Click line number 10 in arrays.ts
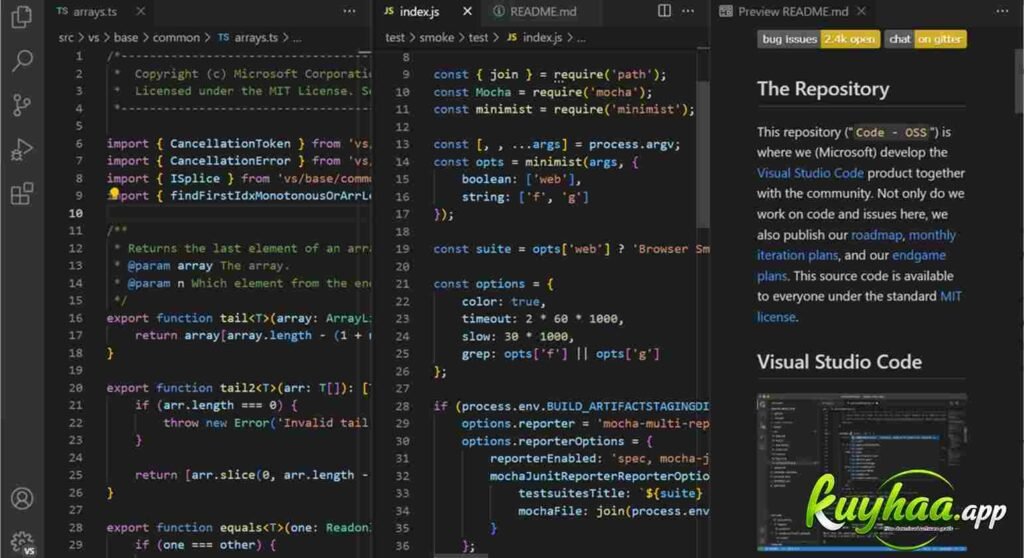Image resolution: width=1024 pixels, height=558 pixels. [76, 213]
